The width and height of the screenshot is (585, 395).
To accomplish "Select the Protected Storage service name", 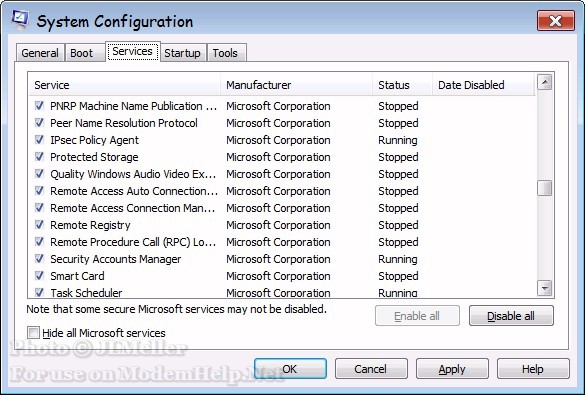I will (x=94, y=157).
